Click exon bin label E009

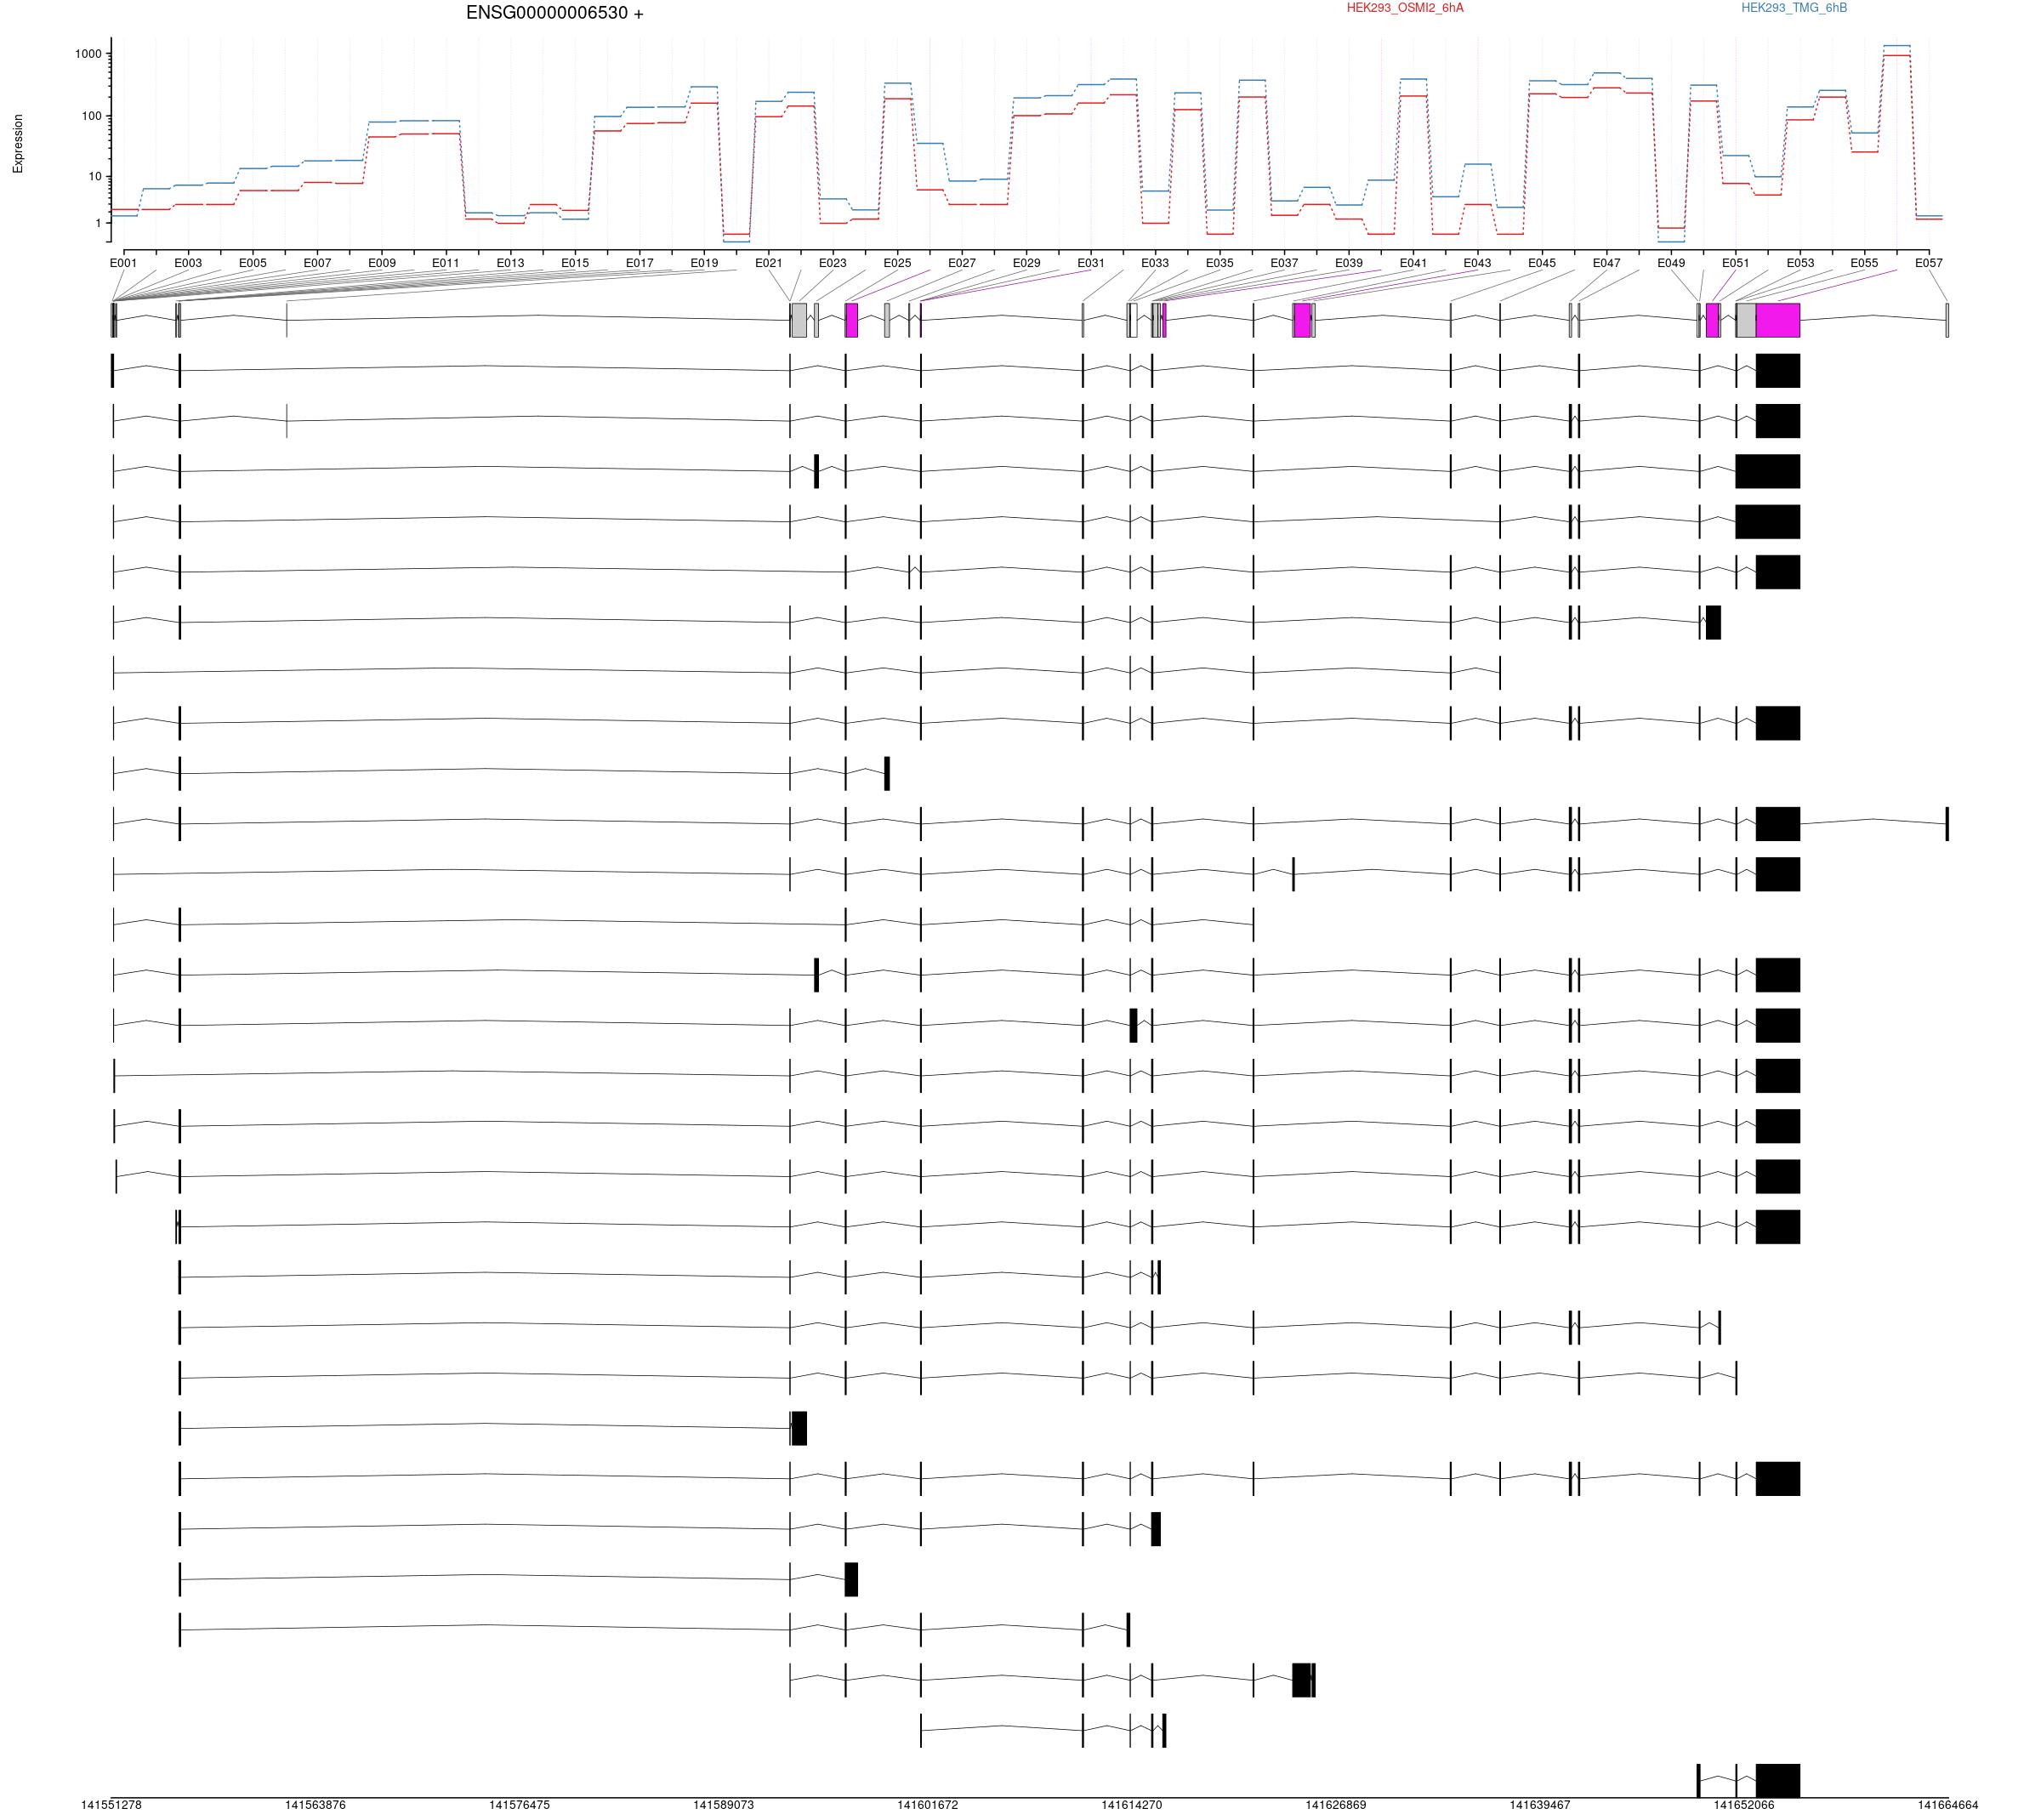click(382, 263)
